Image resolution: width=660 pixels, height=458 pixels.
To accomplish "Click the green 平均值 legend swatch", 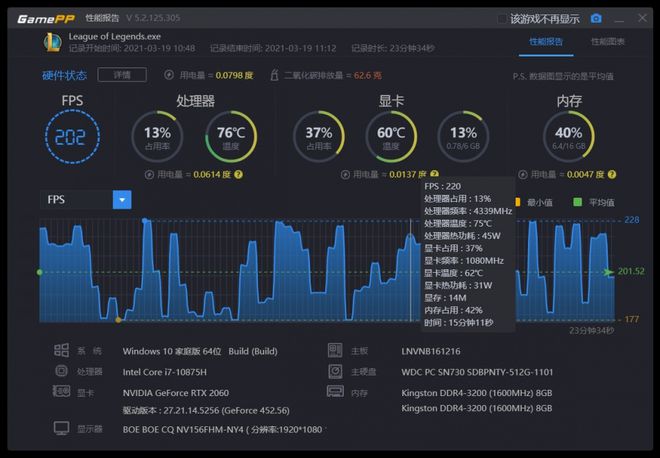I will coord(578,202).
